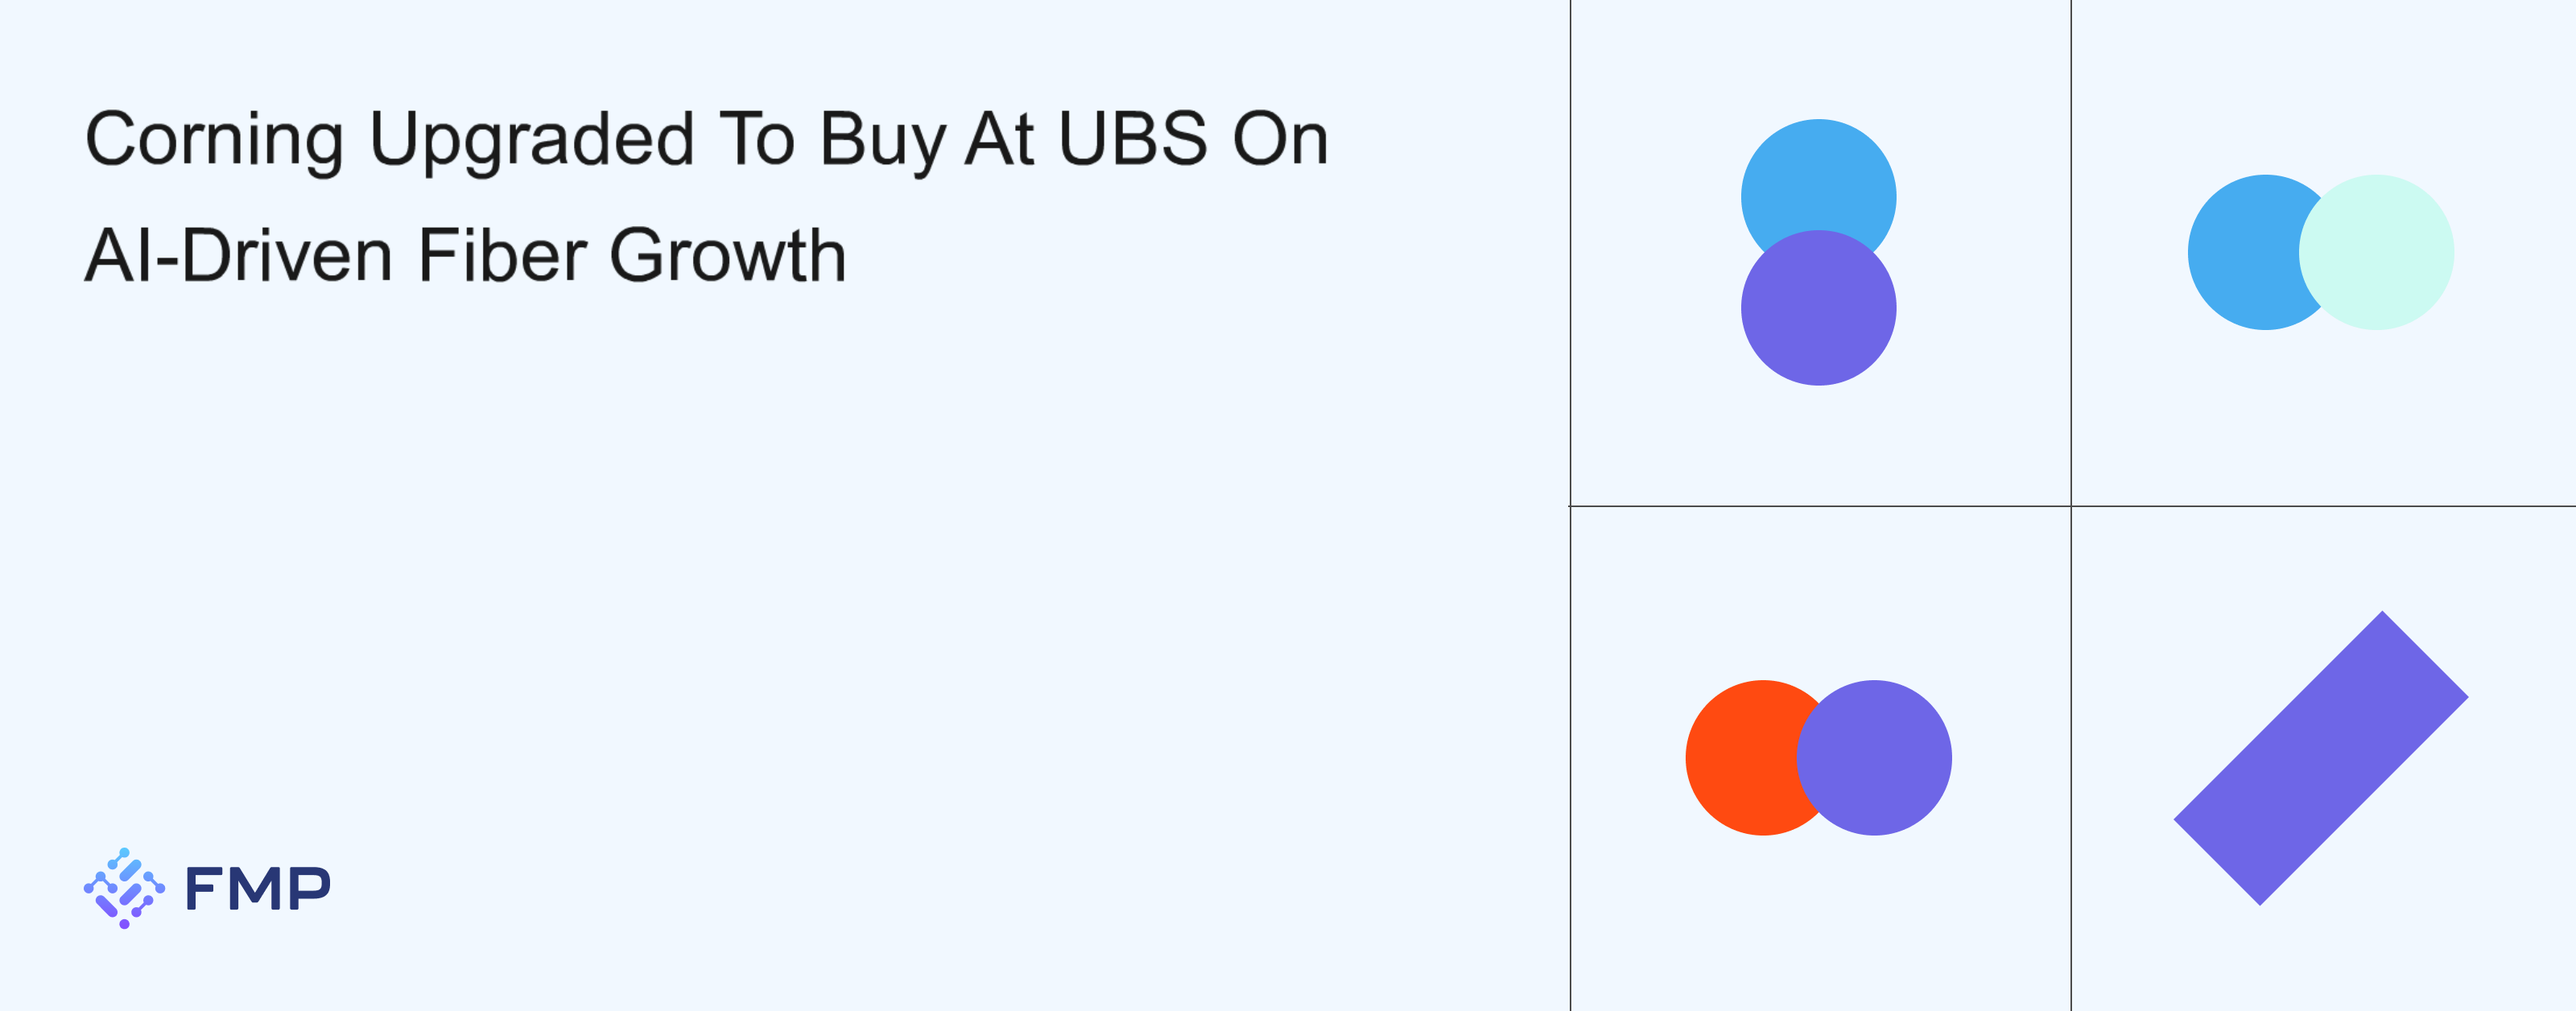The image size is (2576, 1011).
Task: Click the FMP diamond logo icon
Action: [124, 888]
